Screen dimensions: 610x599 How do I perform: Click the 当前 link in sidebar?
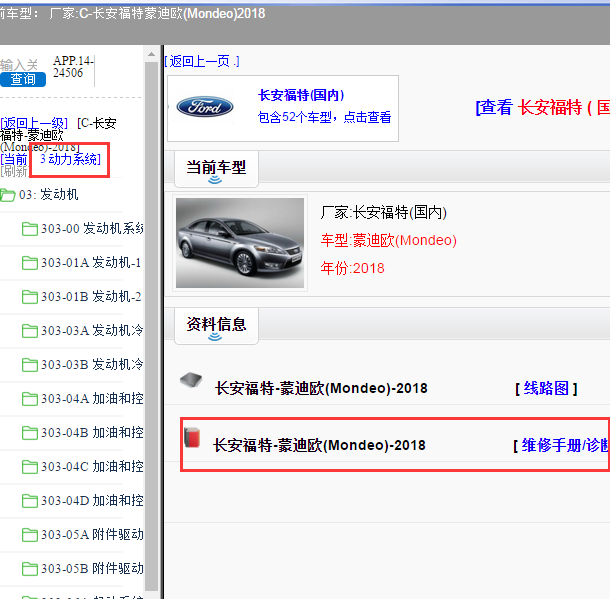pyautogui.click(x=14, y=159)
